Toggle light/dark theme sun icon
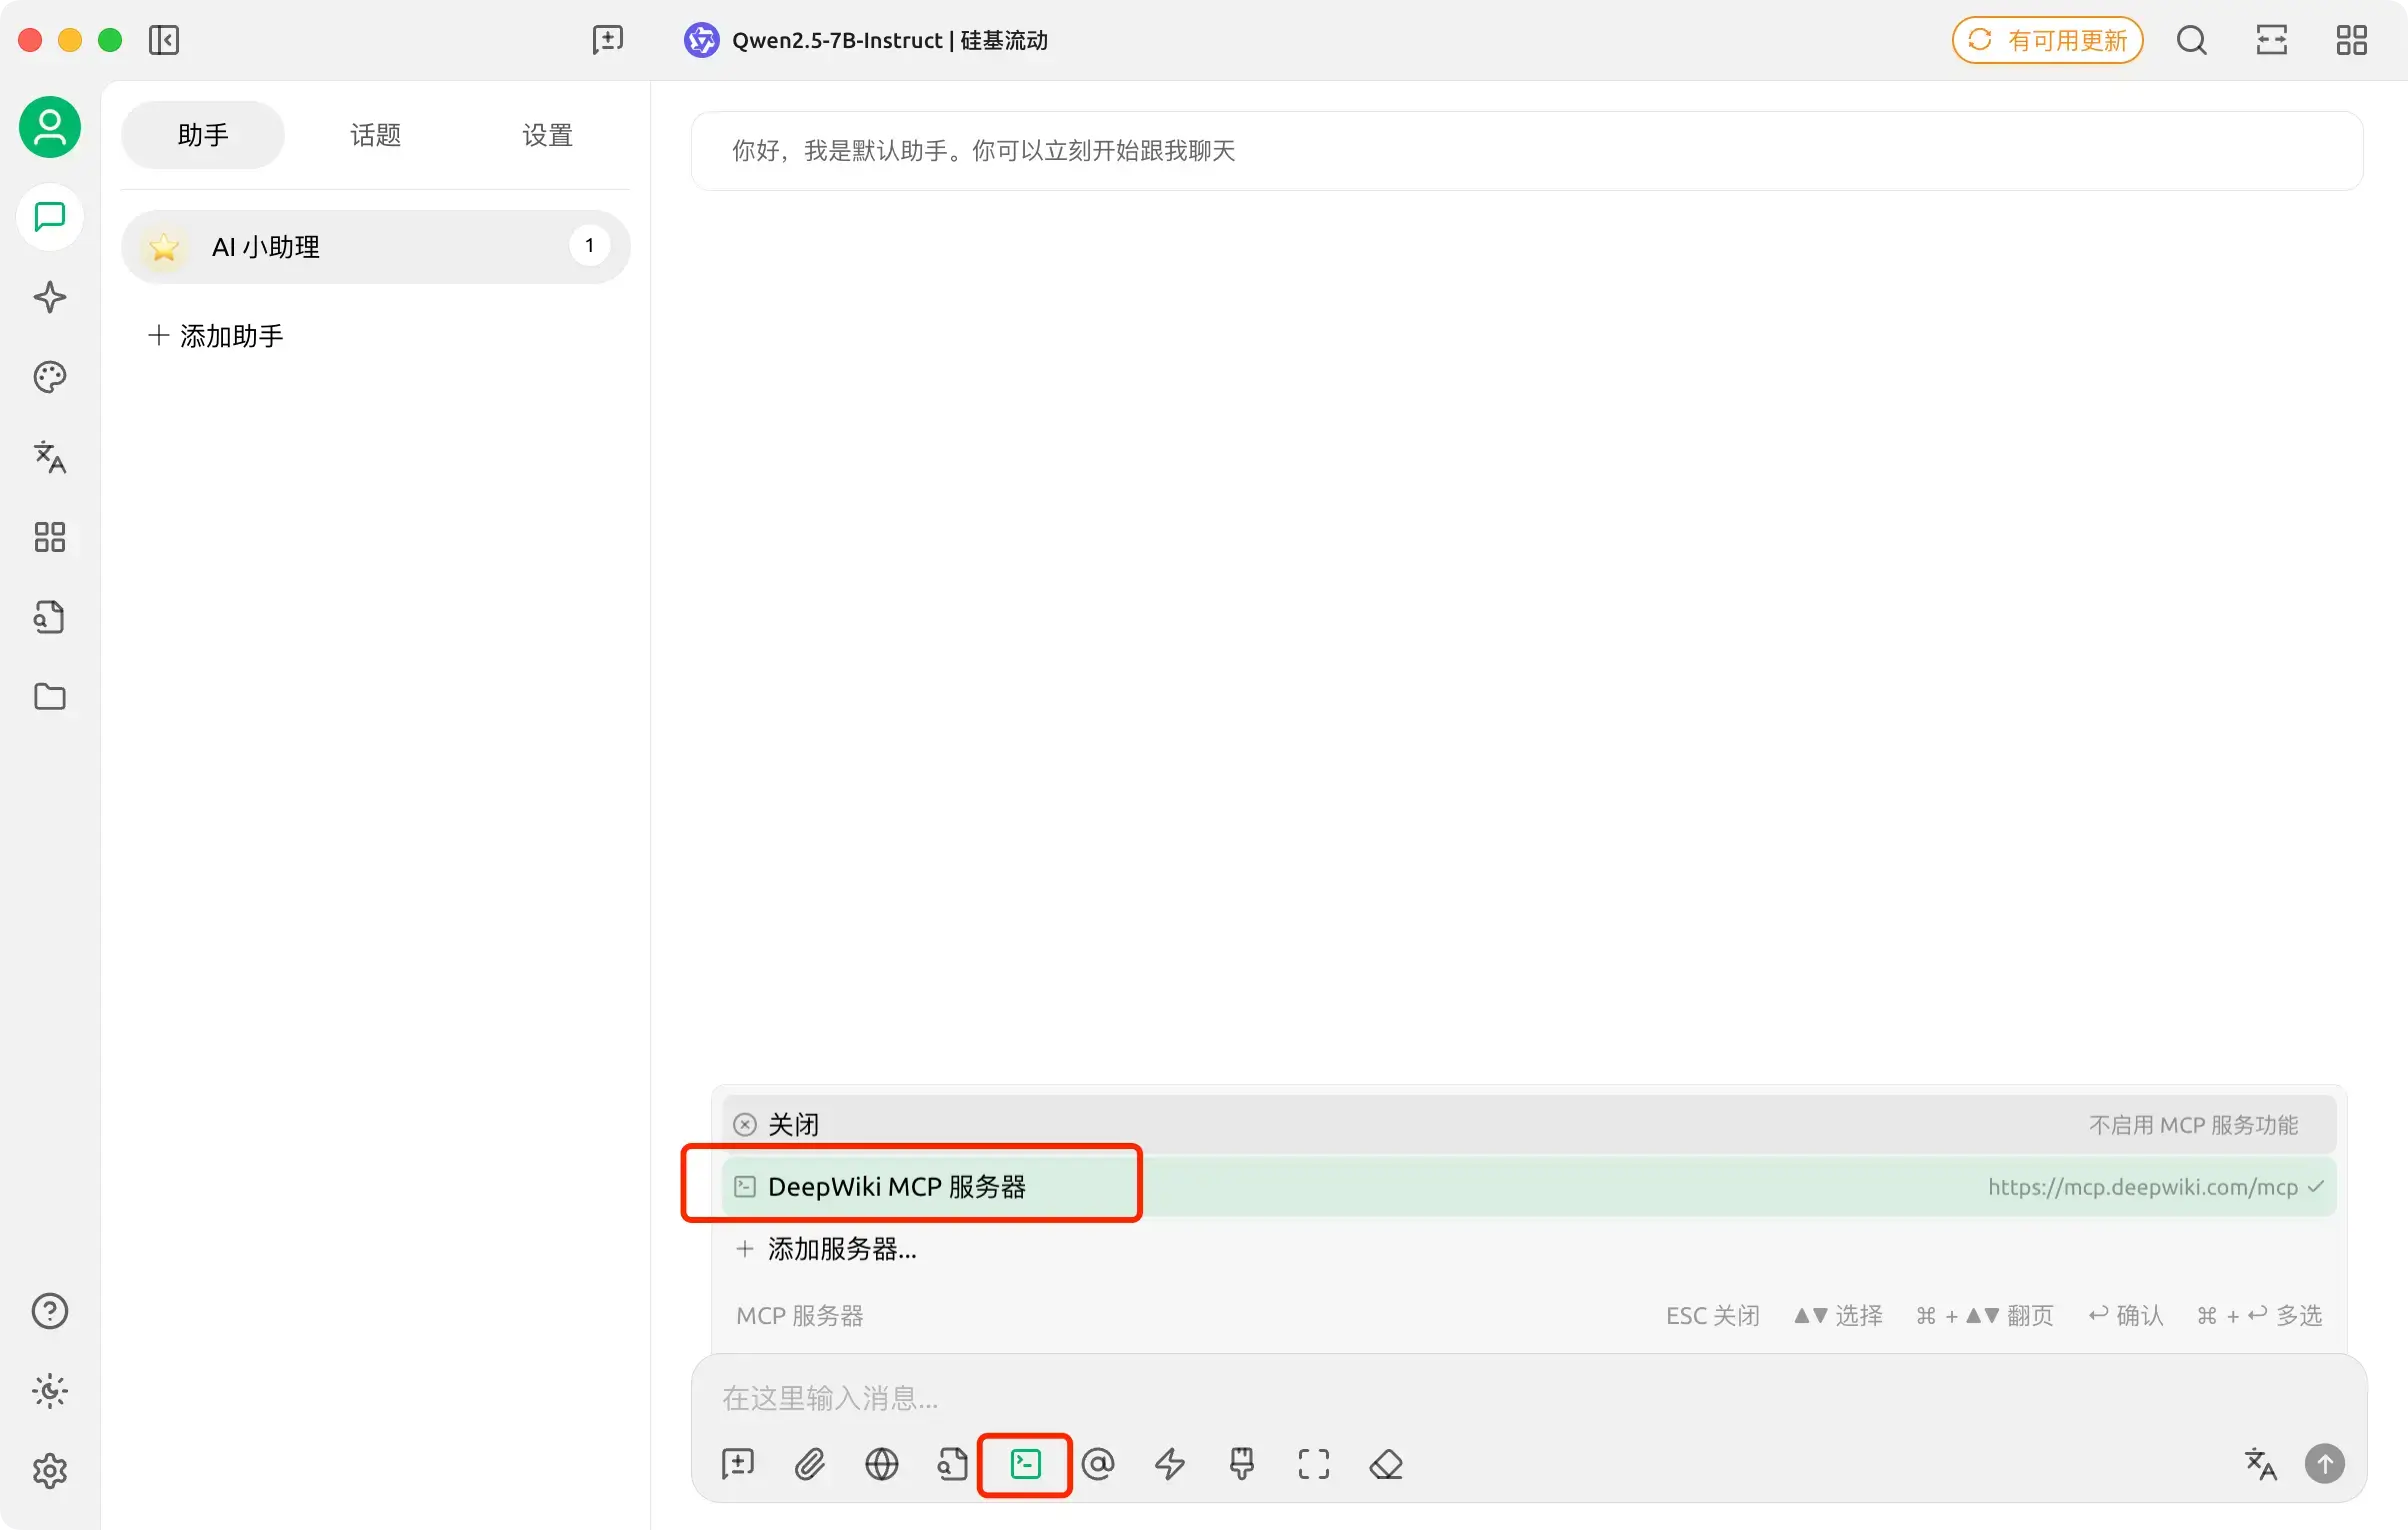Image resolution: width=2408 pixels, height=1530 pixels. point(50,1391)
